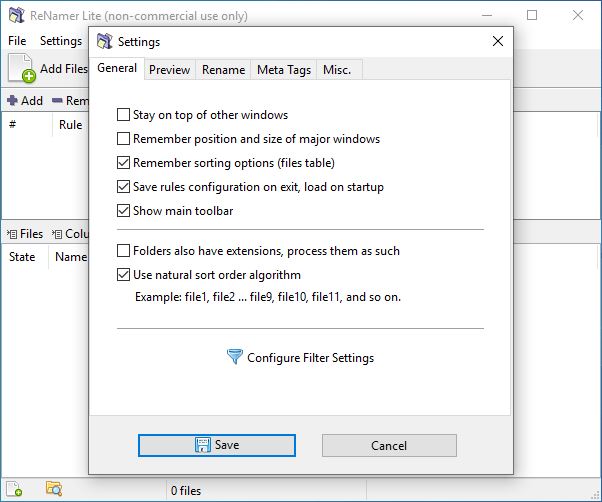Click the Configure Filter Settings funnel icon
Viewport: 602px width, 502px height.
(235, 357)
